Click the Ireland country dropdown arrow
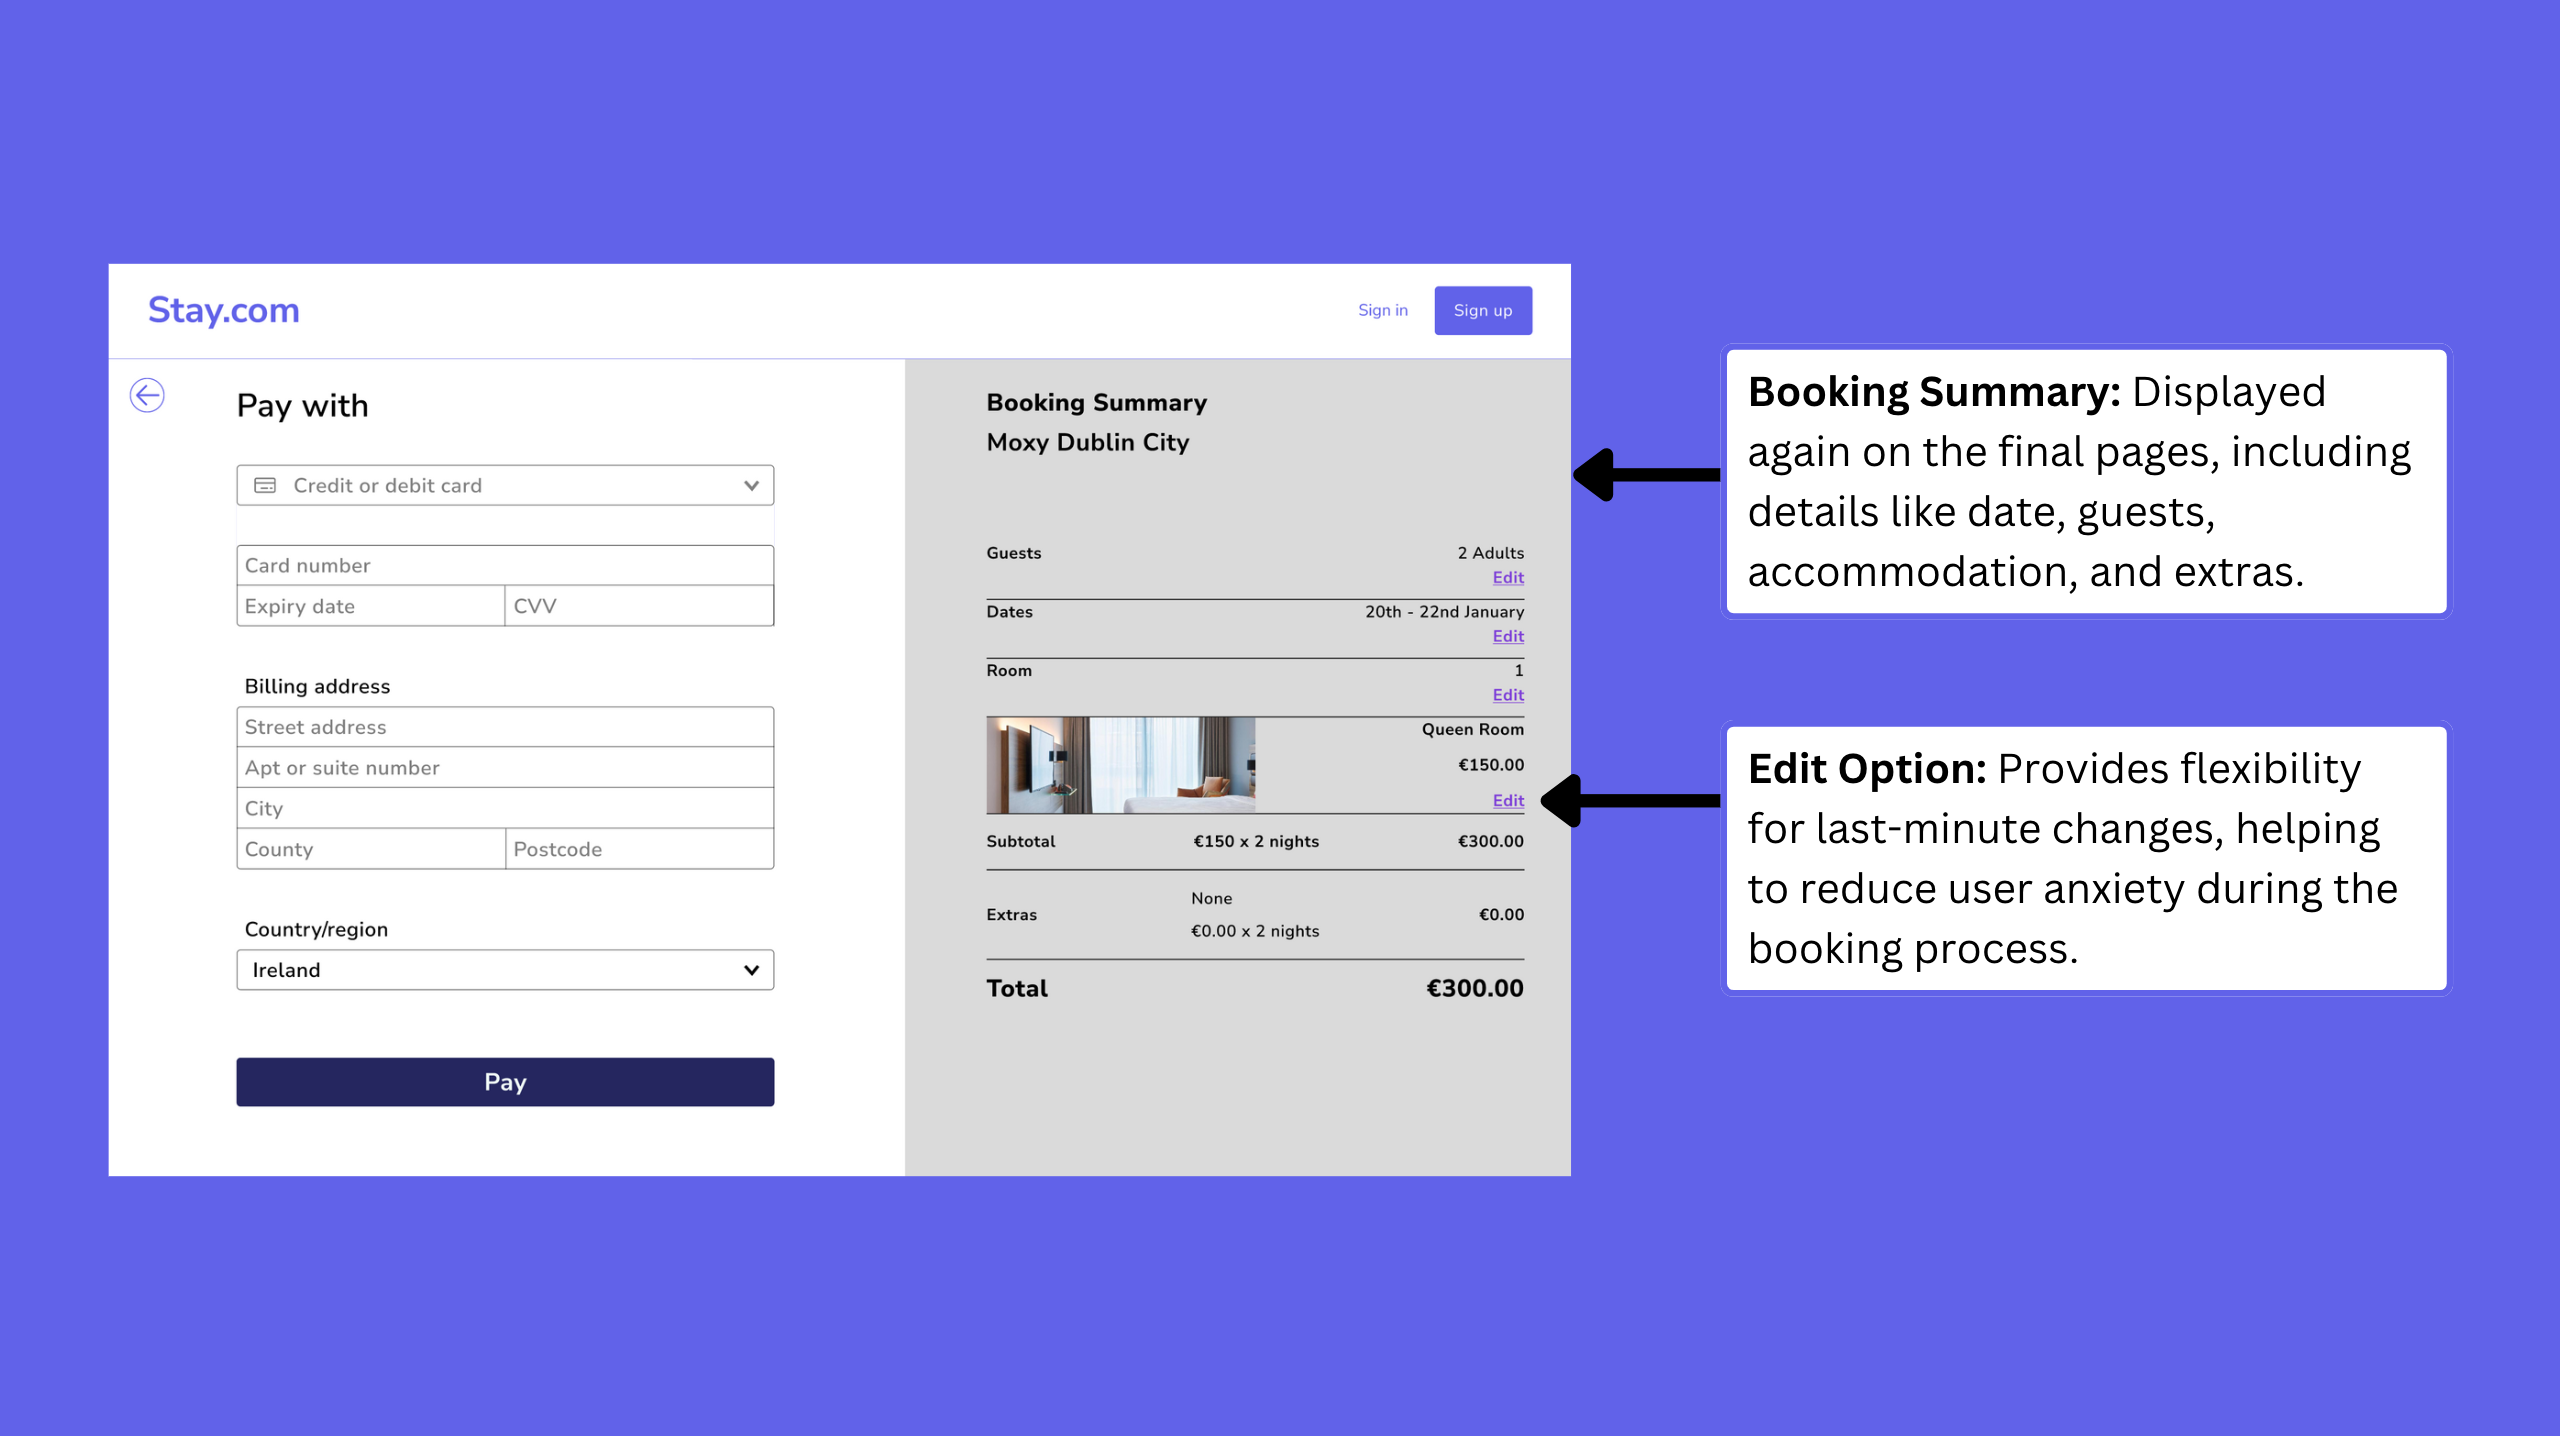This screenshot has height=1436, width=2560. tap(751, 970)
